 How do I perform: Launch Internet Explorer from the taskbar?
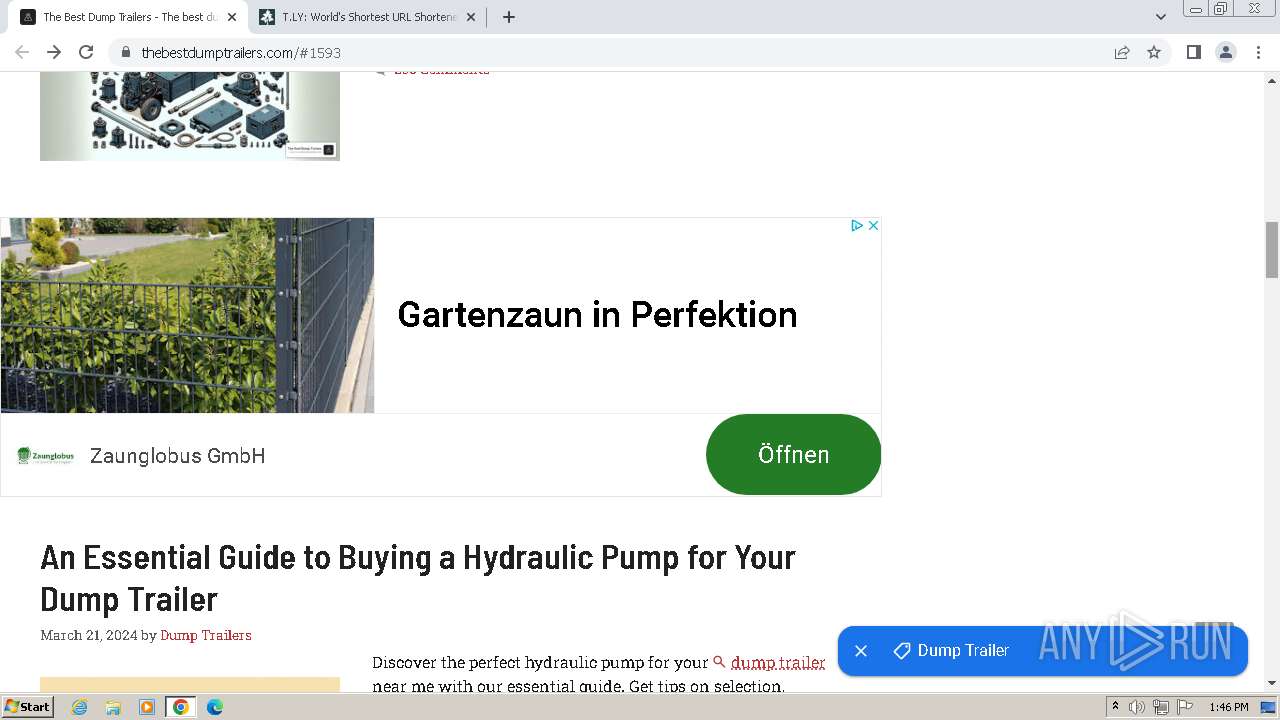80,707
